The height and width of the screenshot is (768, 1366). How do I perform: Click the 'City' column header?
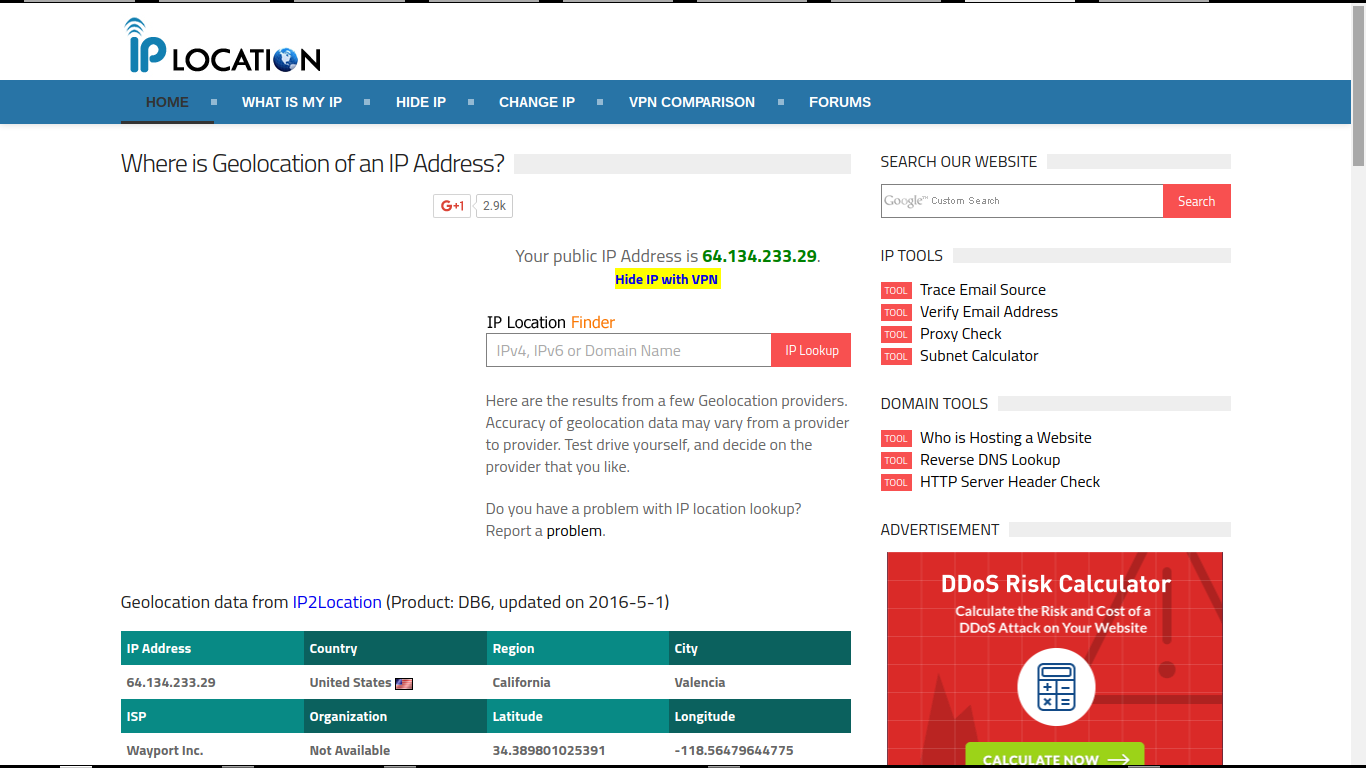click(x=760, y=648)
